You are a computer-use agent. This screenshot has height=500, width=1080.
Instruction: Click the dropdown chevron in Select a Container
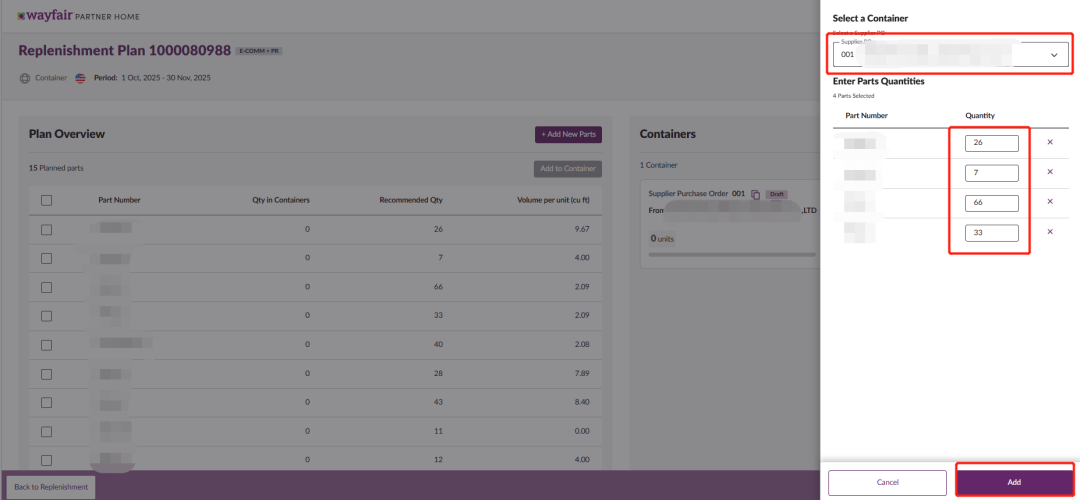click(1054, 56)
